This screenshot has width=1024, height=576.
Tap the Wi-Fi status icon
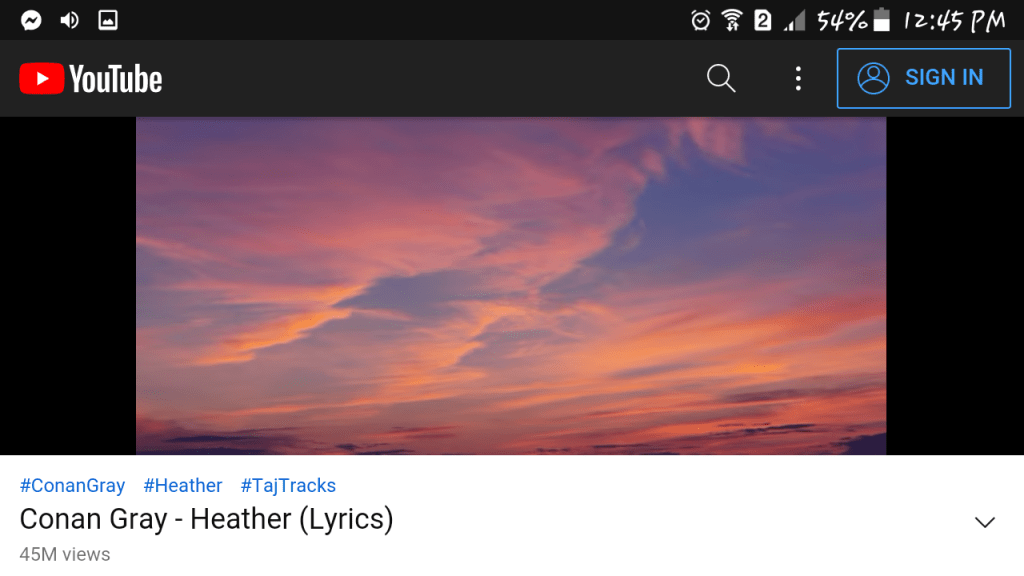[732, 20]
